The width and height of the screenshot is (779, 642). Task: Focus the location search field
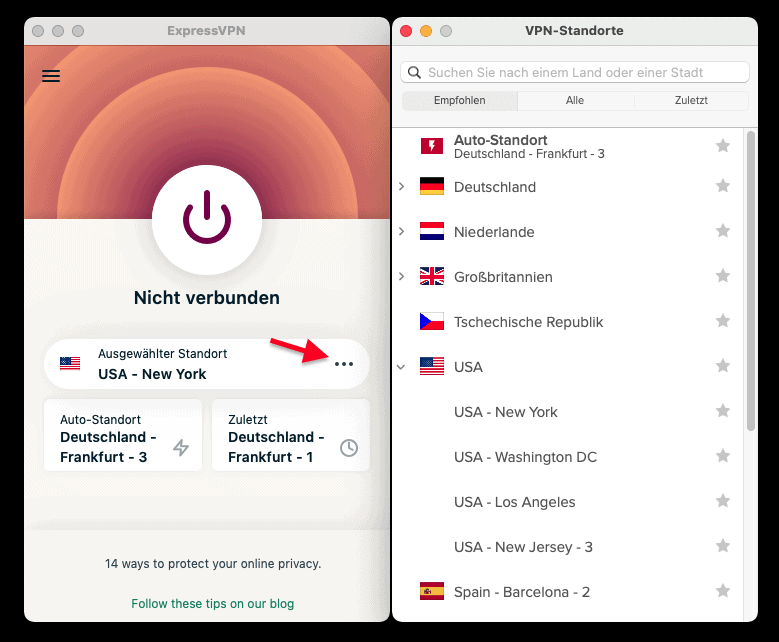point(575,73)
